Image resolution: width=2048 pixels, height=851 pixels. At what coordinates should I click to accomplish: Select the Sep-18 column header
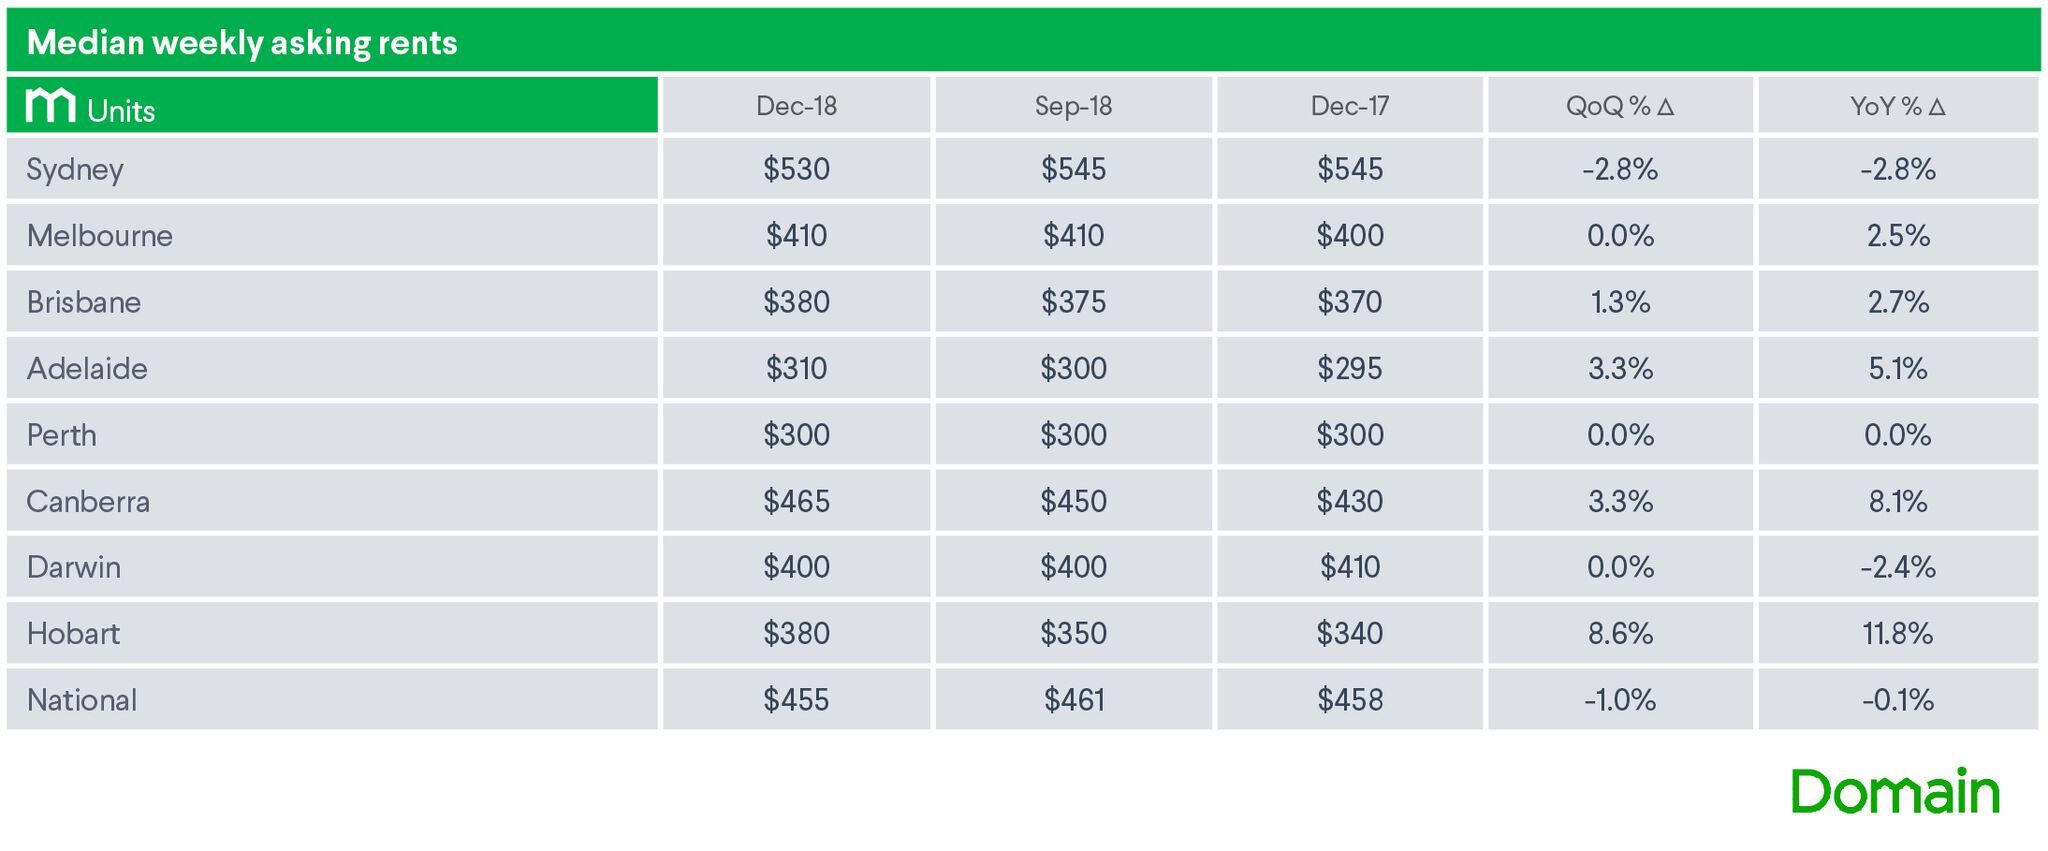coord(1073,106)
